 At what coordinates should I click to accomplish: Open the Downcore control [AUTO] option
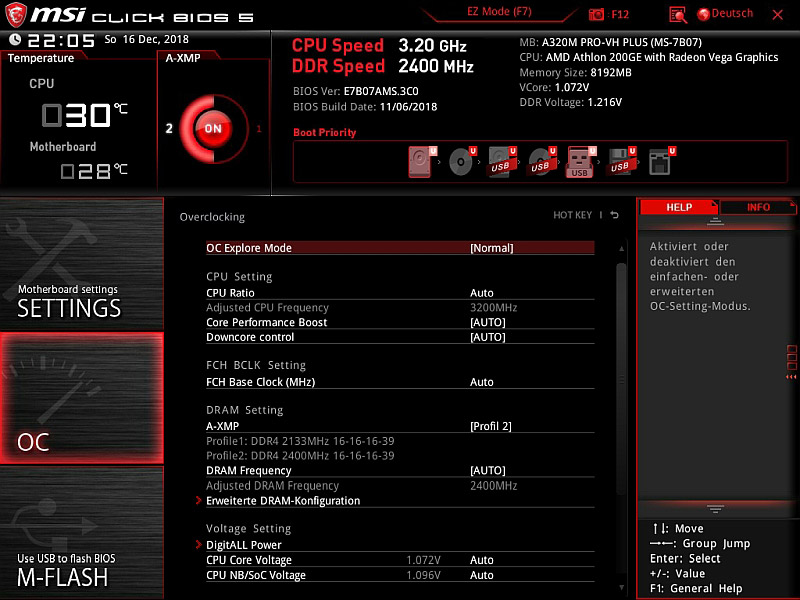[x=400, y=337]
